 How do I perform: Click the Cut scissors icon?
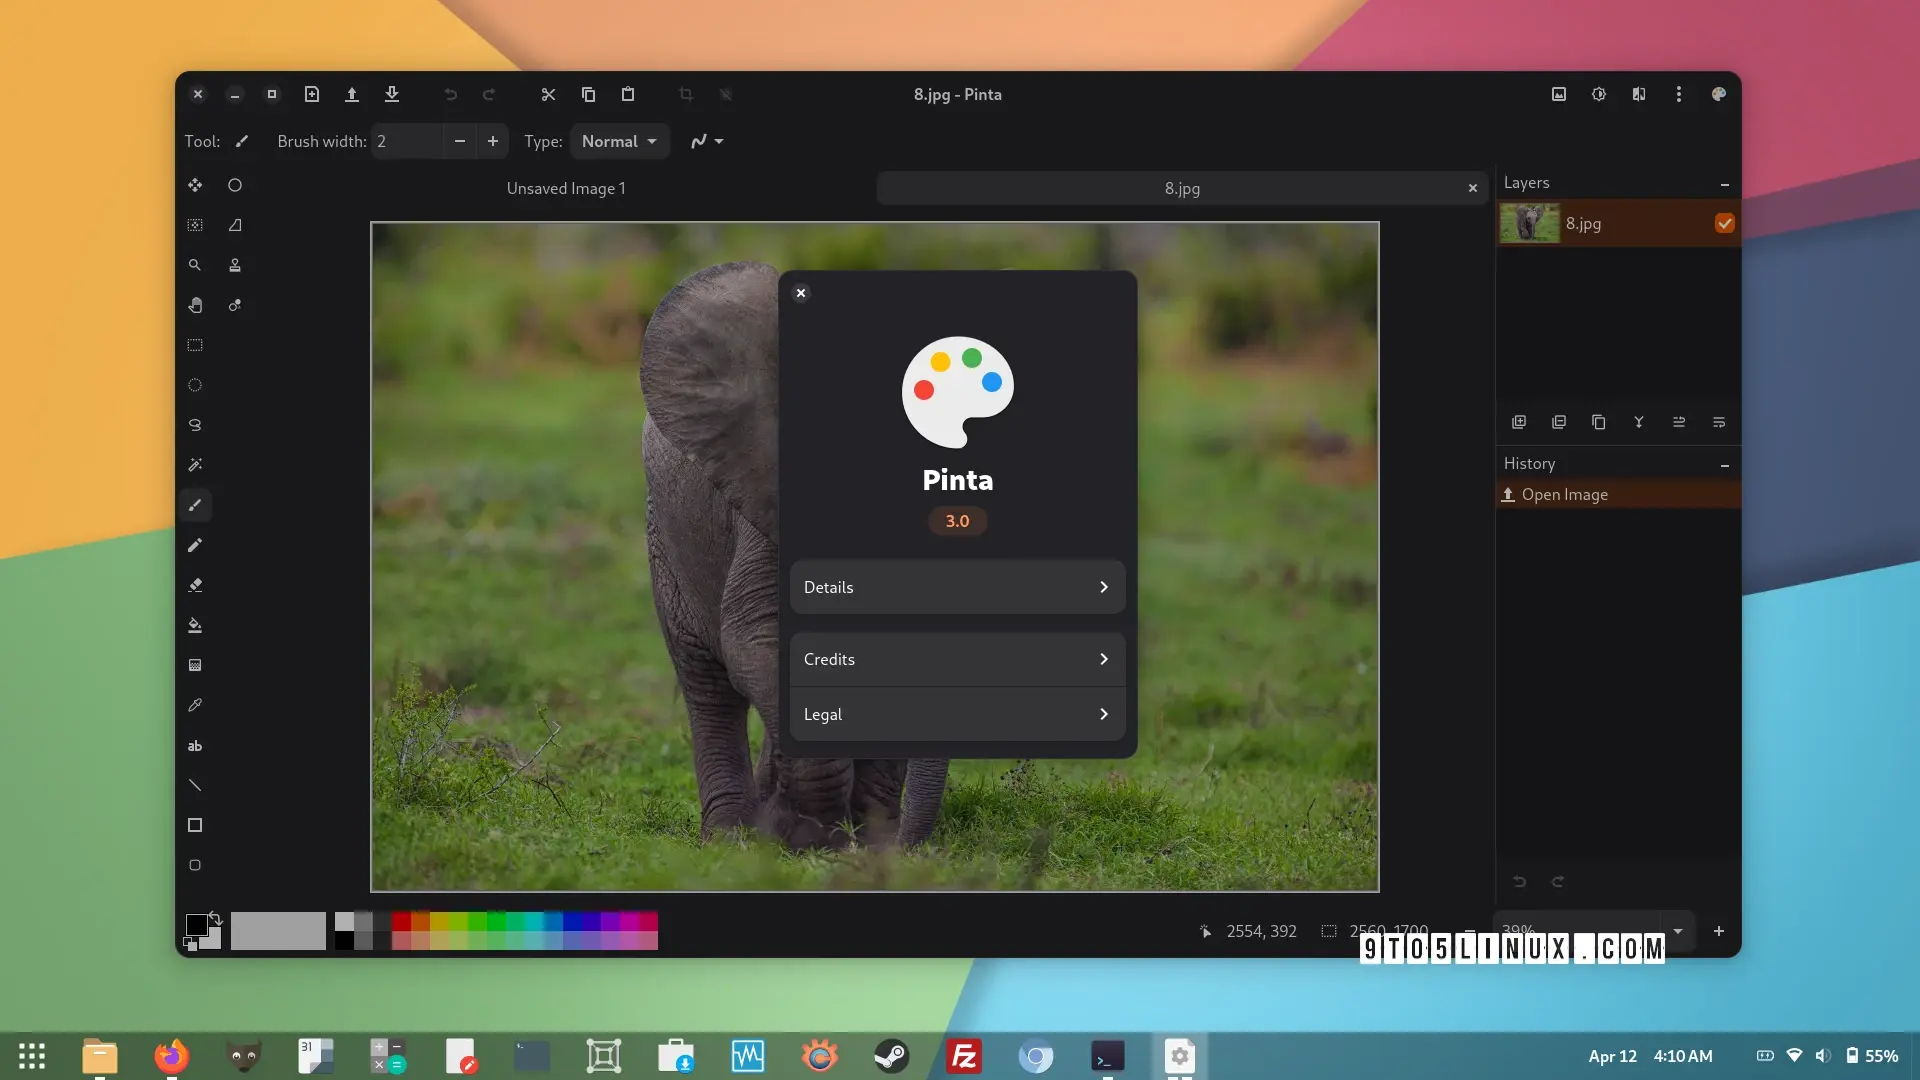548,94
